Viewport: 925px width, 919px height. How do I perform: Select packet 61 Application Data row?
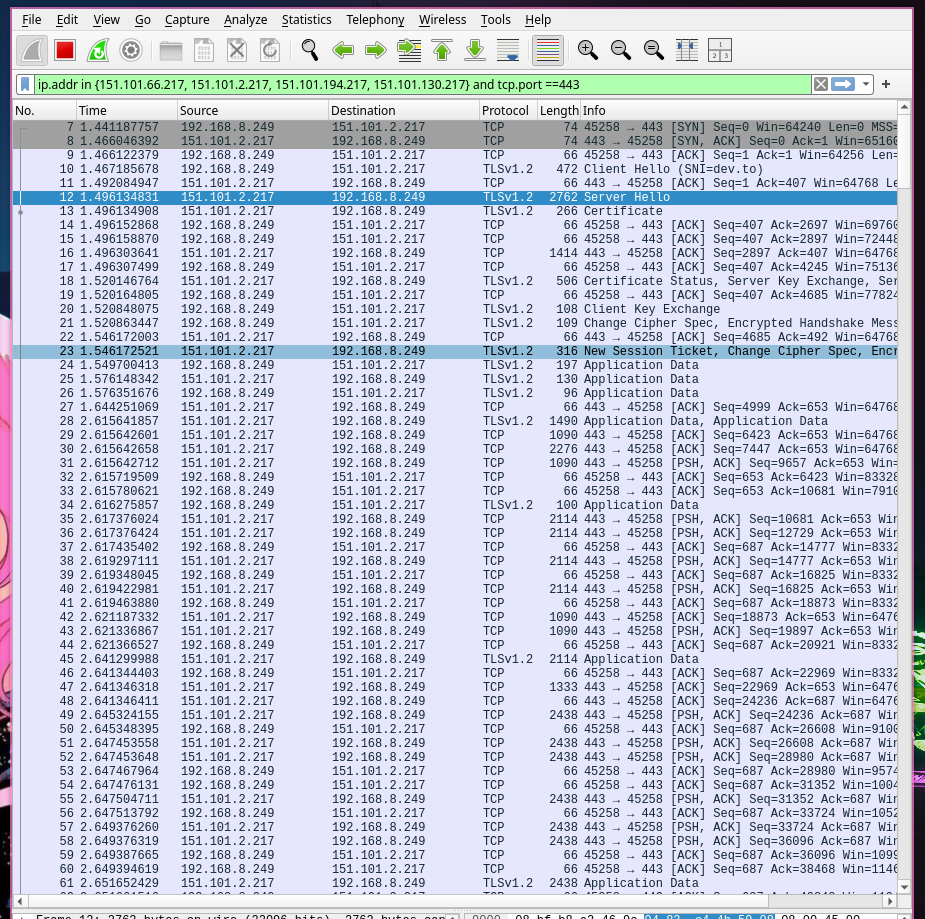[x=455, y=883]
